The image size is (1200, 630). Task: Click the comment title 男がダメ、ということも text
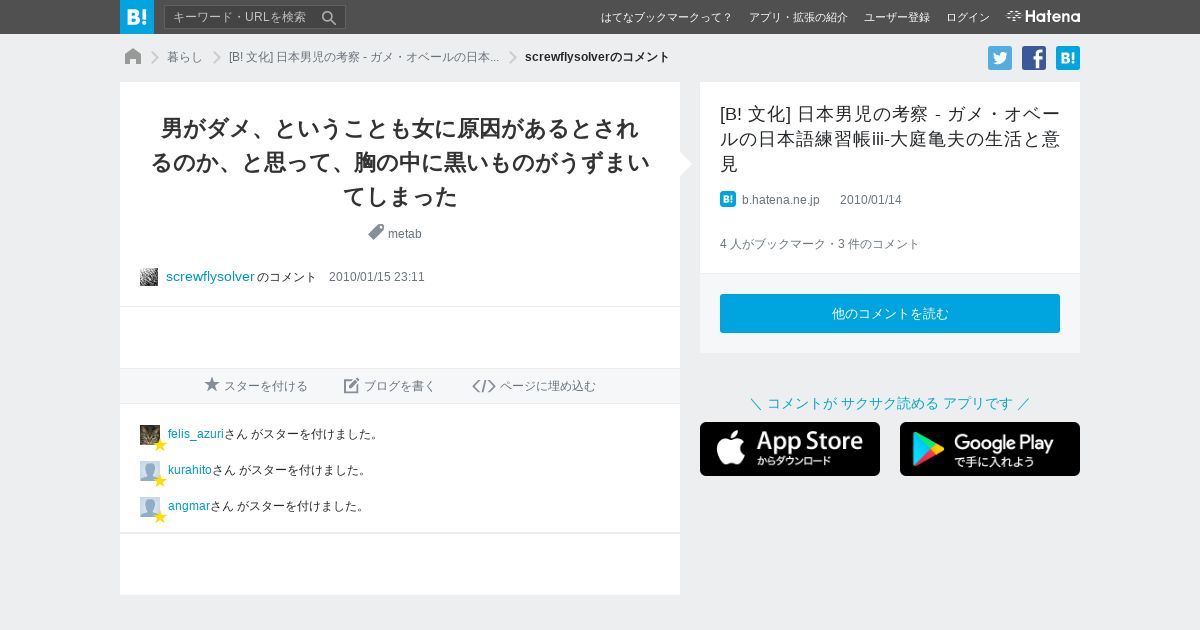coord(400,162)
